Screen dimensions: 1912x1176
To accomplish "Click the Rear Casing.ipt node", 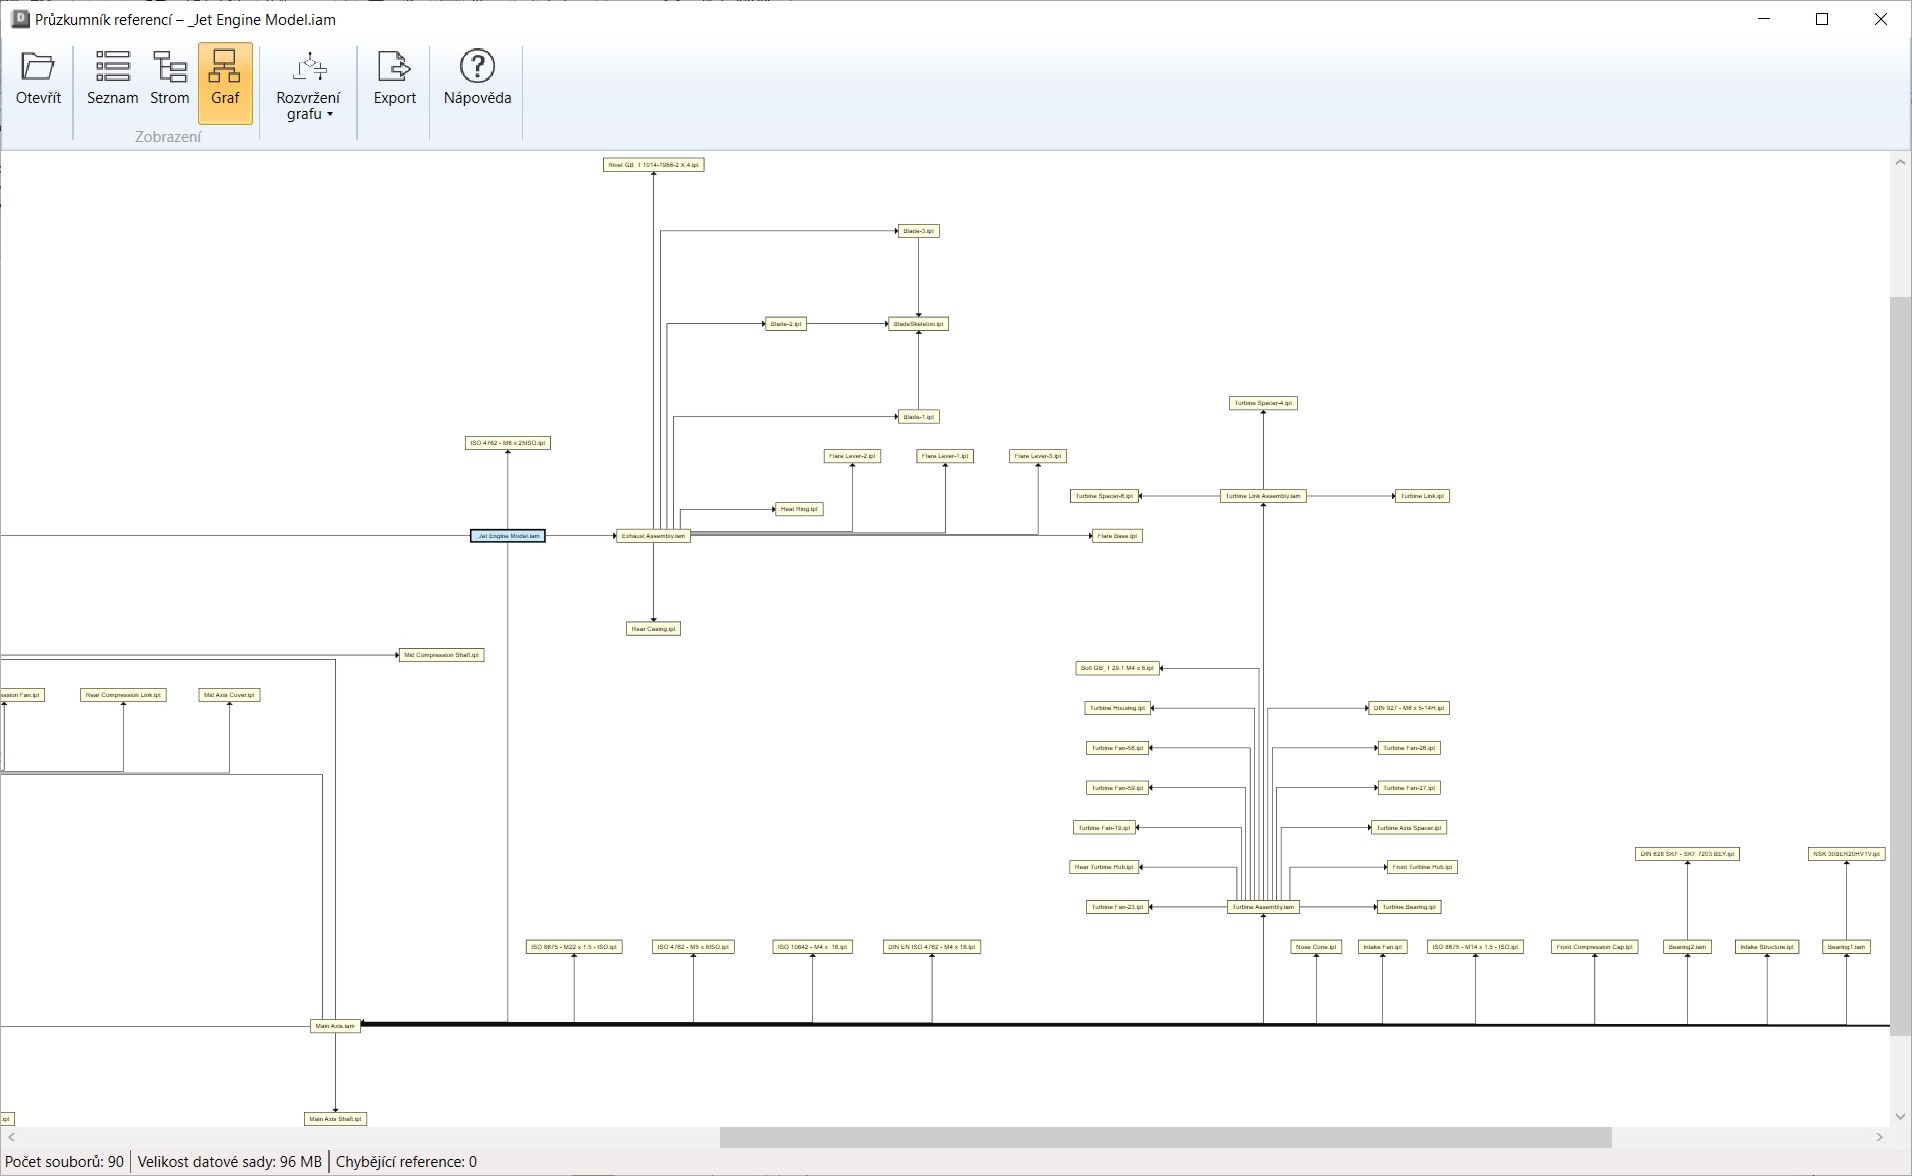I will [653, 629].
